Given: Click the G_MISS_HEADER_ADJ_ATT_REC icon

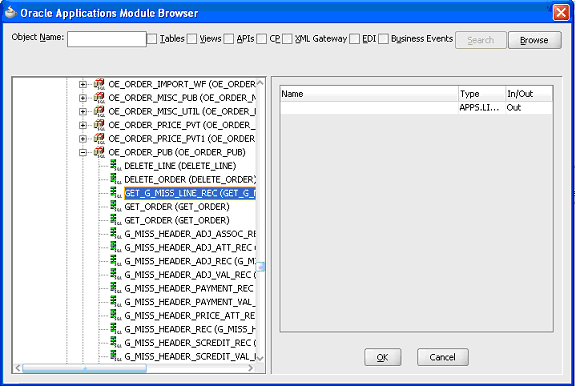Looking at the screenshot, I should [116, 247].
